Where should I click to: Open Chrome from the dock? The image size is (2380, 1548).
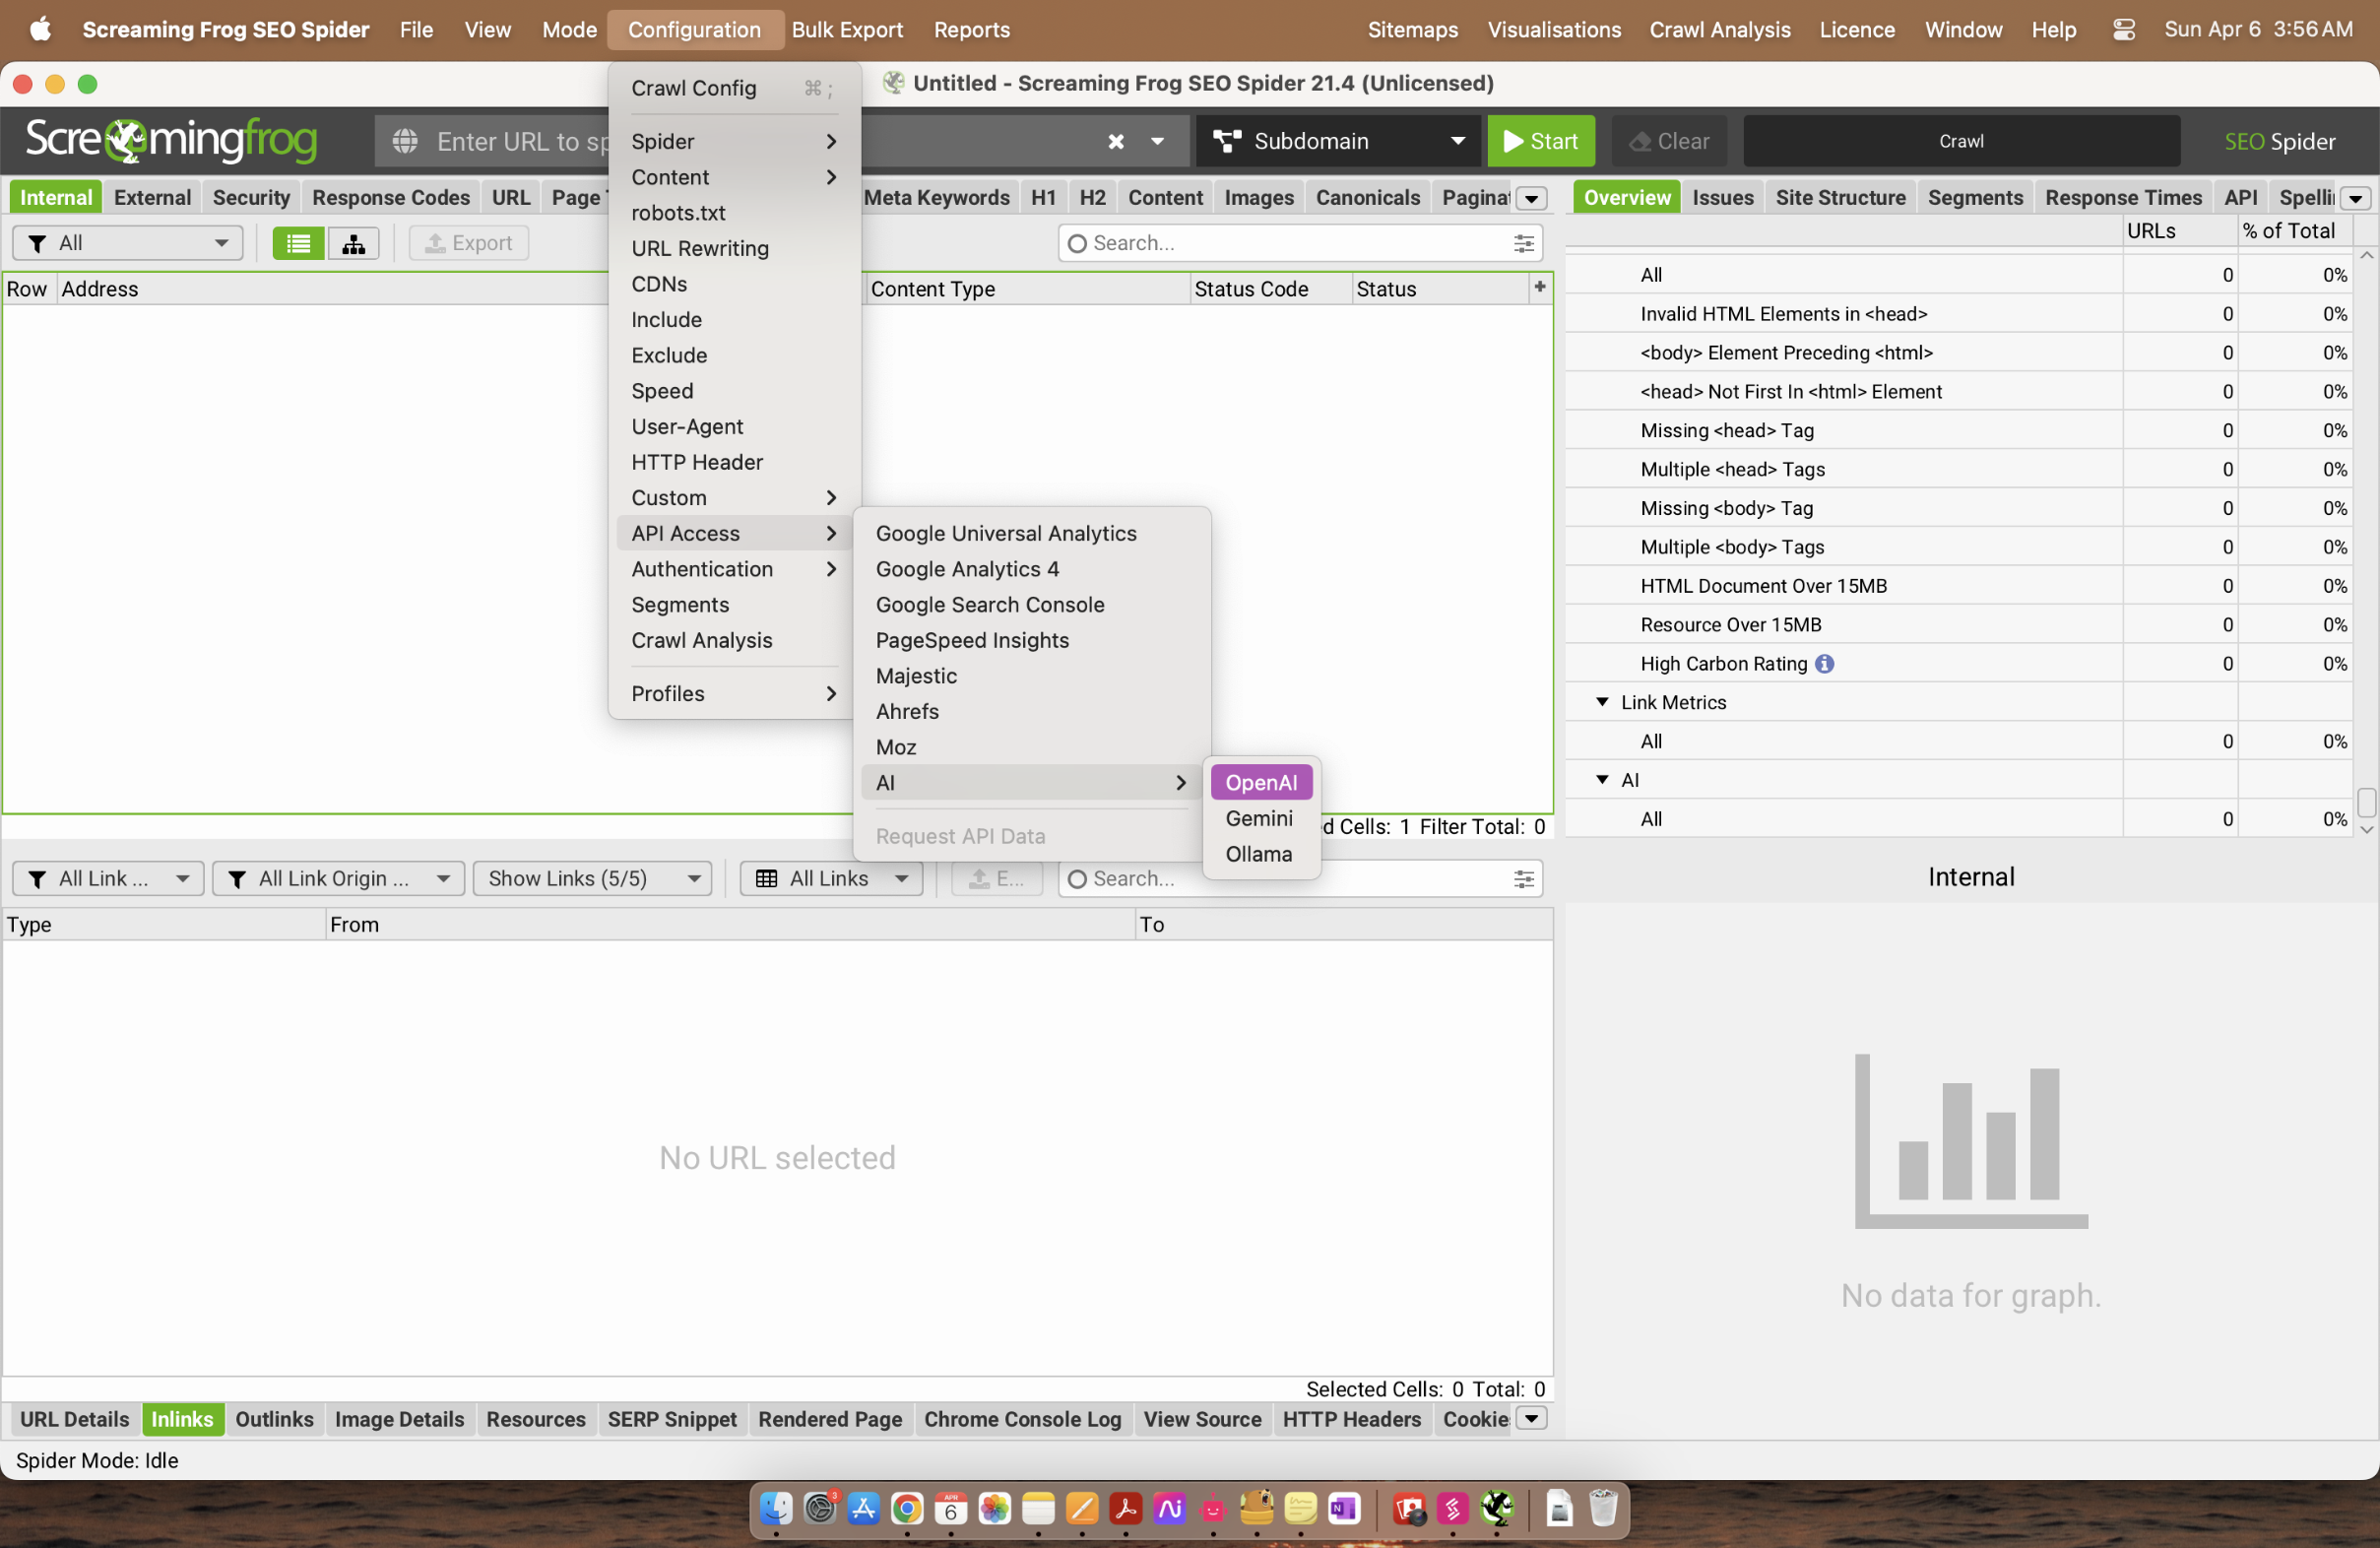[907, 1508]
